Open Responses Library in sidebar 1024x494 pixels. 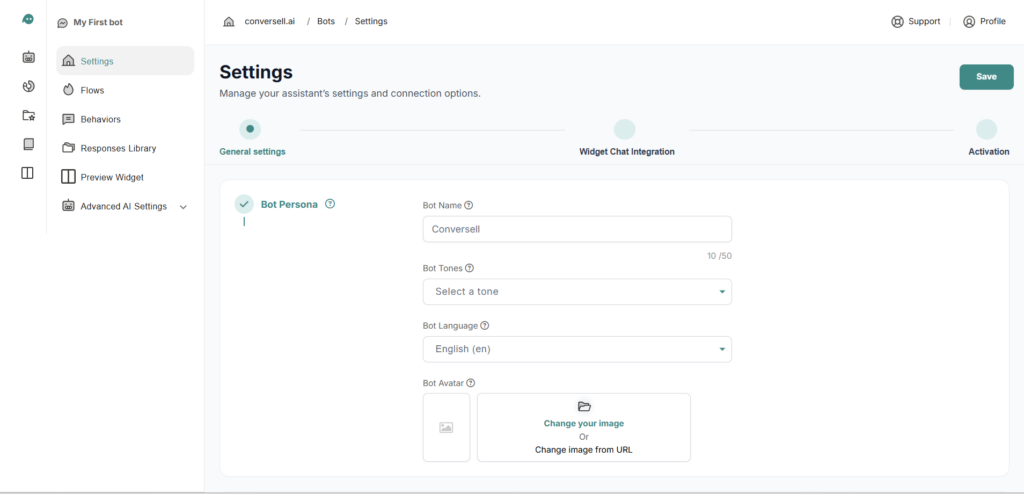pos(117,148)
